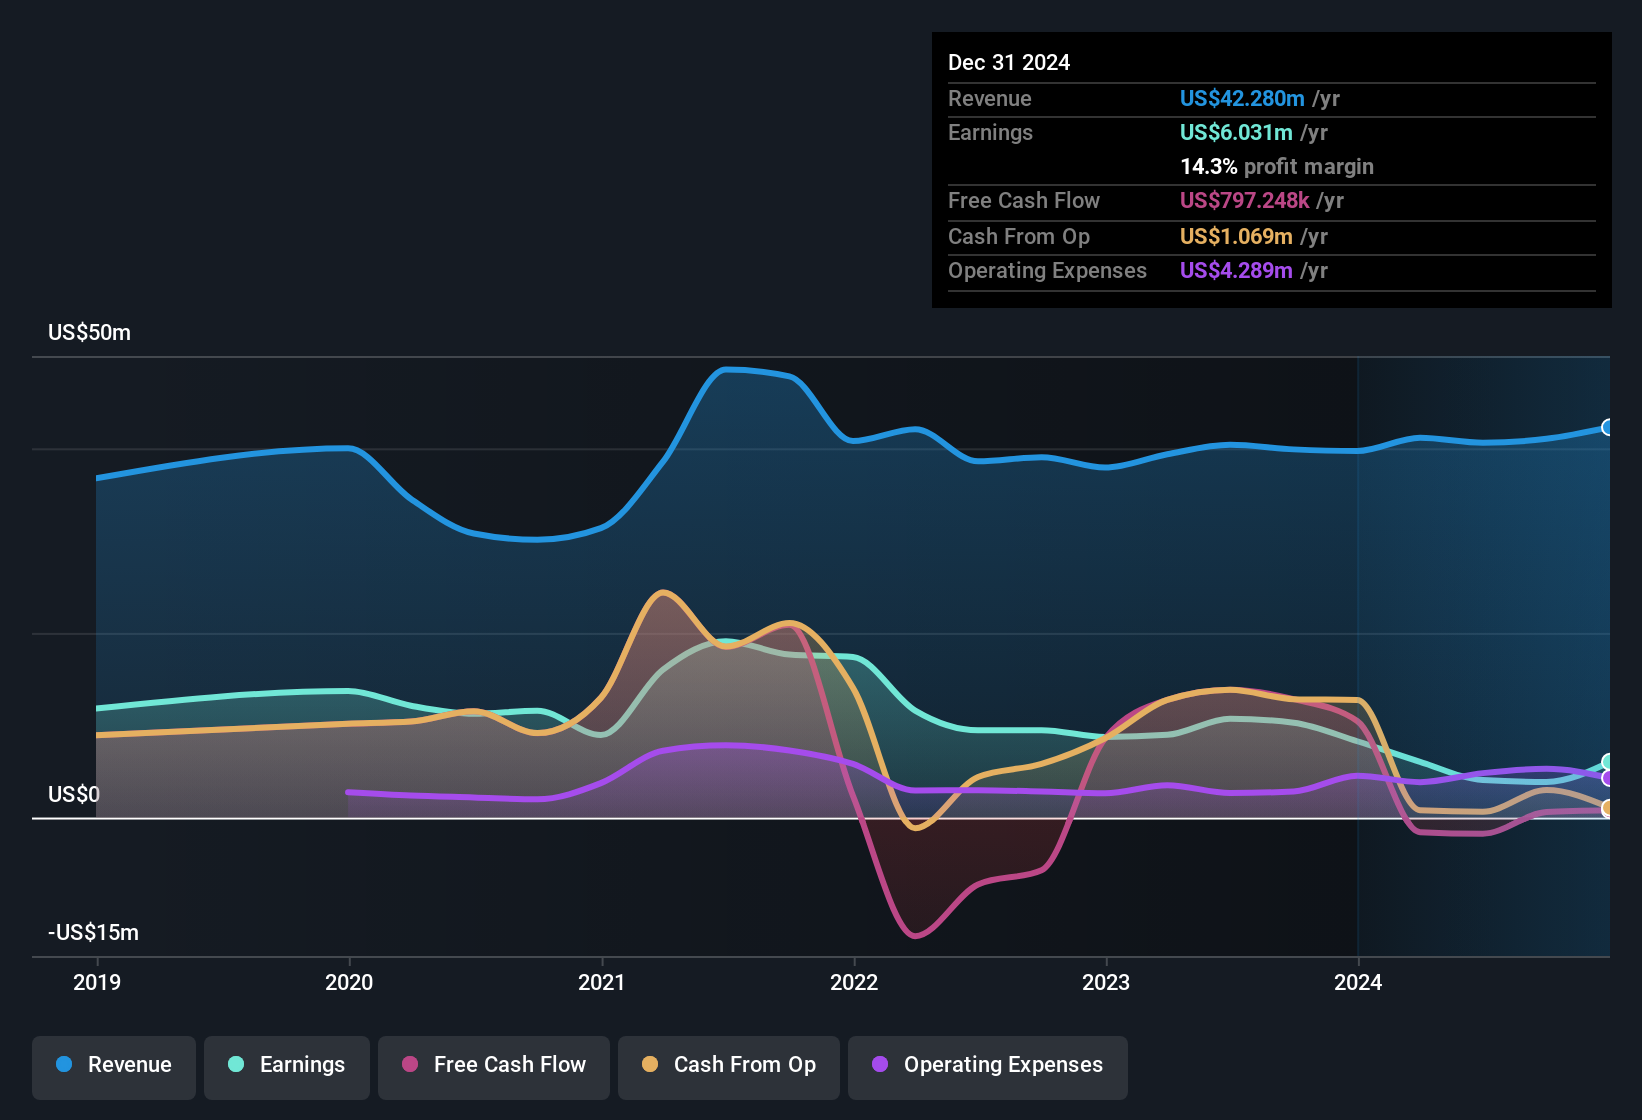Click the teal dot beside Earnings legend label

click(x=236, y=1065)
